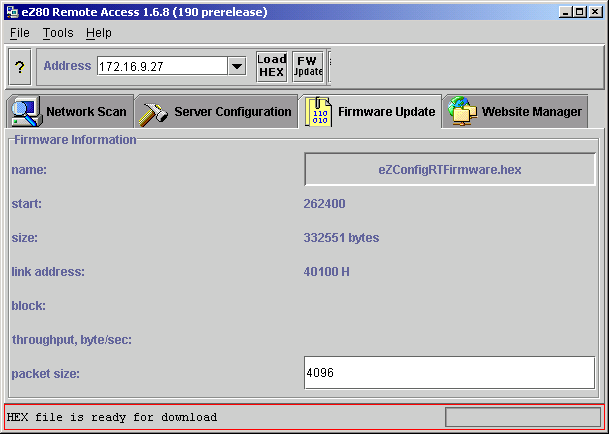Screen dimensions: 609x434
Task: Click the progress bar in status bar
Action: pyautogui.click(x=523, y=417)
